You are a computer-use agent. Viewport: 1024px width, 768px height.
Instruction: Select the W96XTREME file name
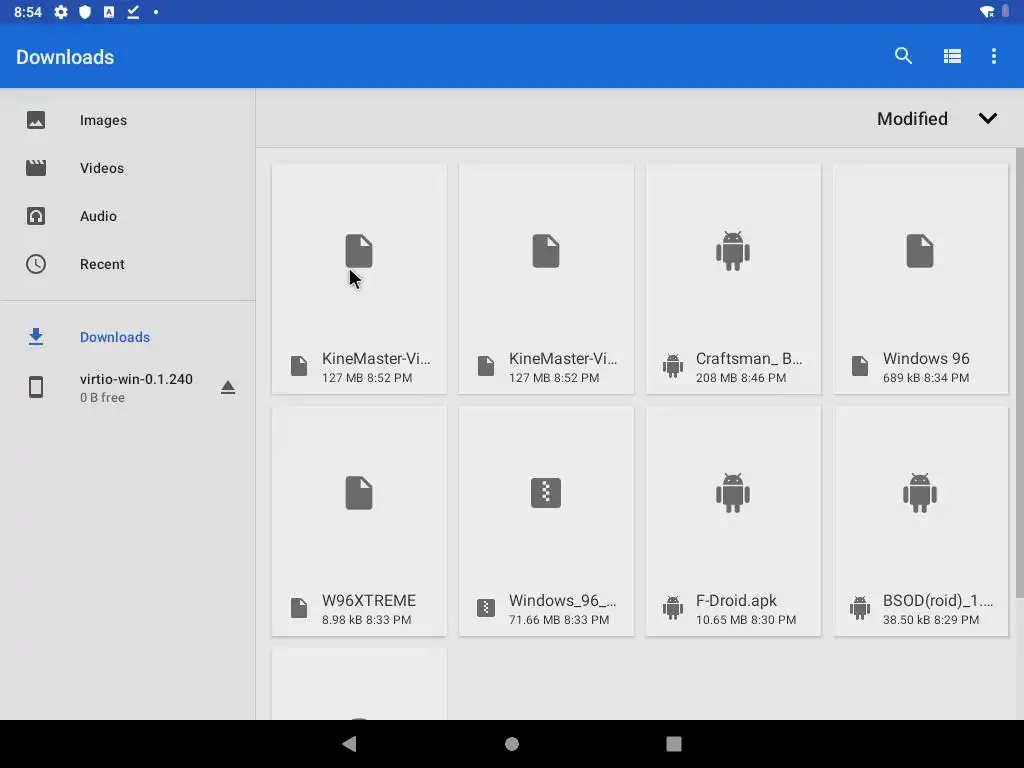pos(369,600)
